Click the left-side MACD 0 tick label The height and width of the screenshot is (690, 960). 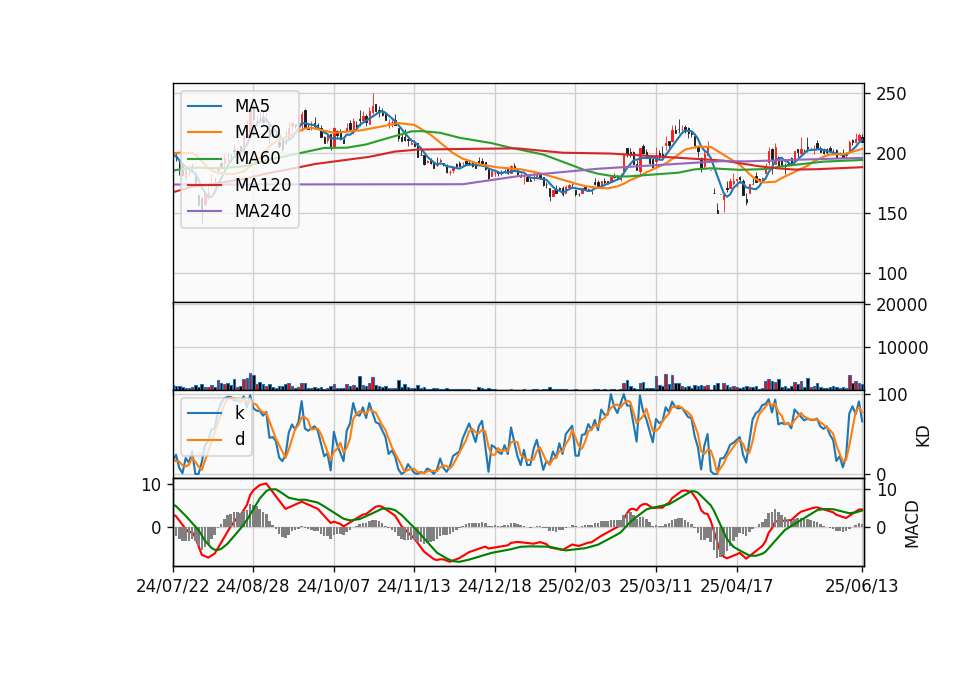156,528
